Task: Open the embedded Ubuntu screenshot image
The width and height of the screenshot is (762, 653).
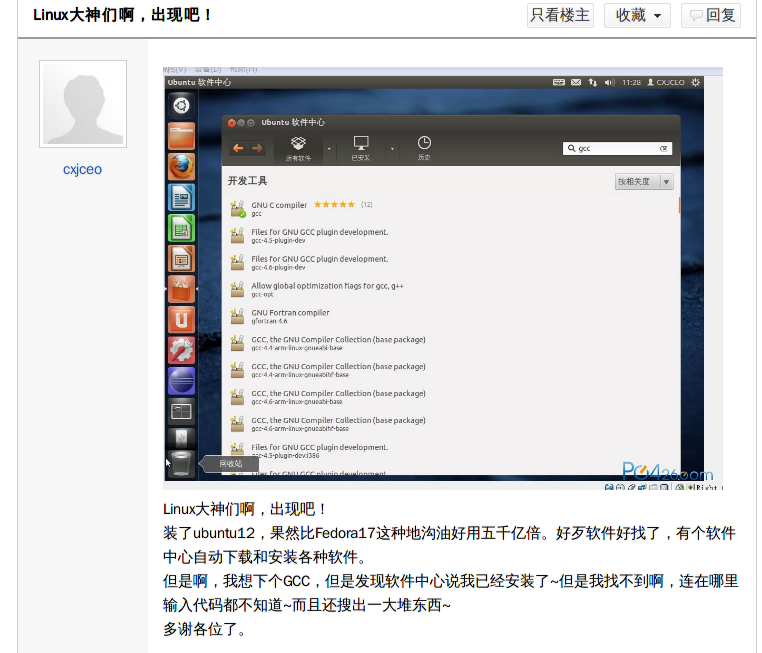Action: (x=443, y=278)
